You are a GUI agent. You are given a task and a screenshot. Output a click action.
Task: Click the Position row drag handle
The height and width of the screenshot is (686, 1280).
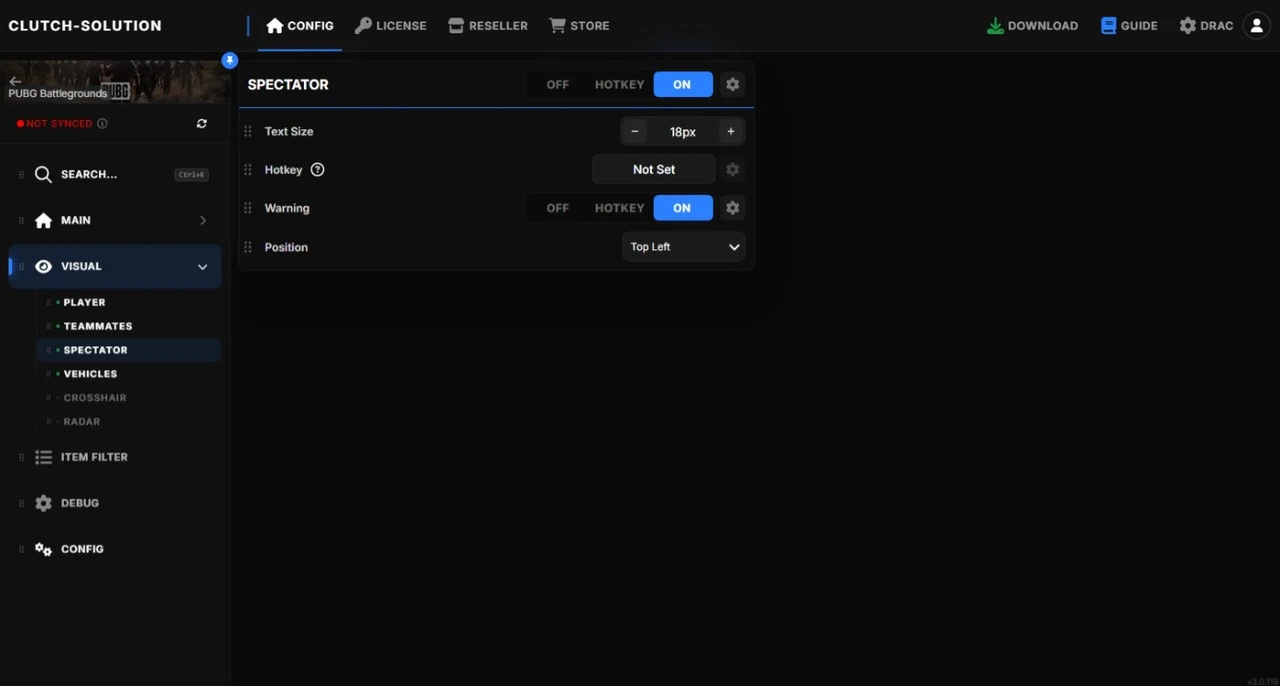[x=248, y=247]
